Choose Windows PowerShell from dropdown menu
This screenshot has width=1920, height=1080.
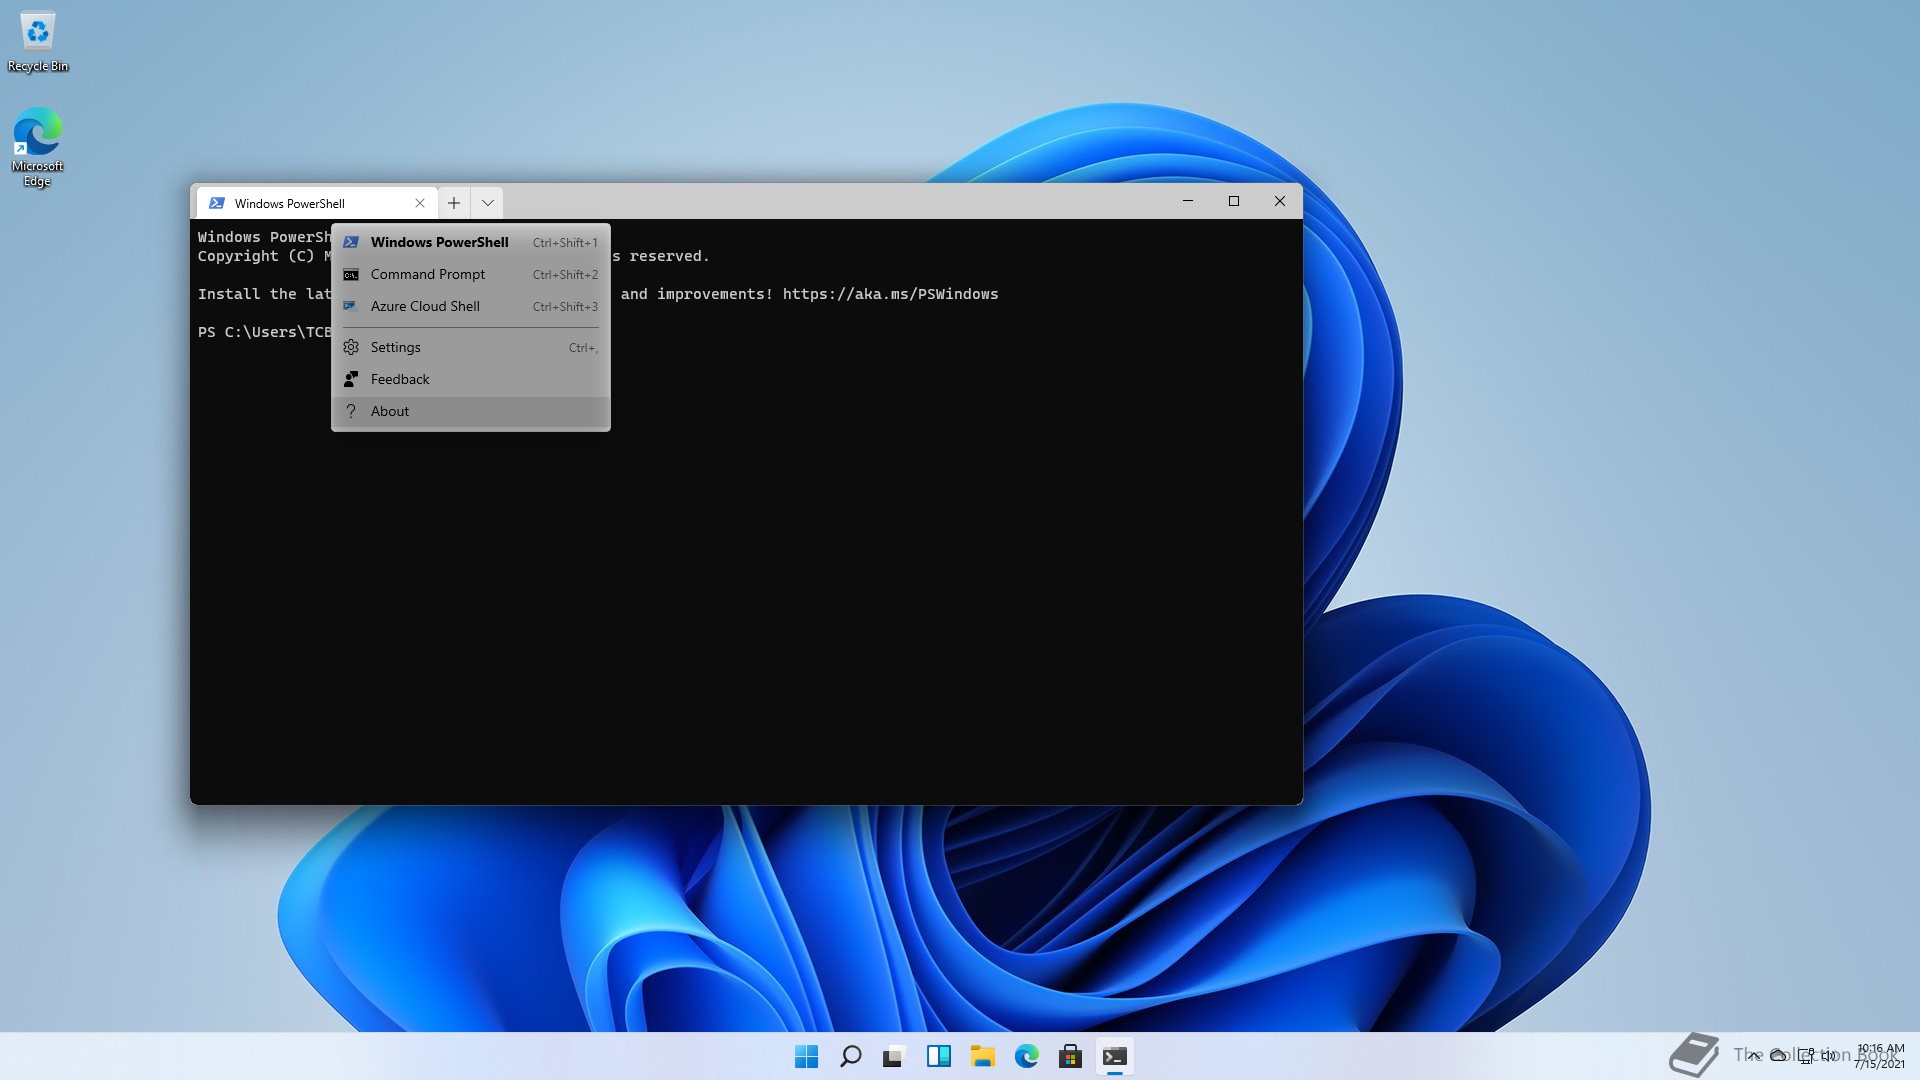[470, 242]
